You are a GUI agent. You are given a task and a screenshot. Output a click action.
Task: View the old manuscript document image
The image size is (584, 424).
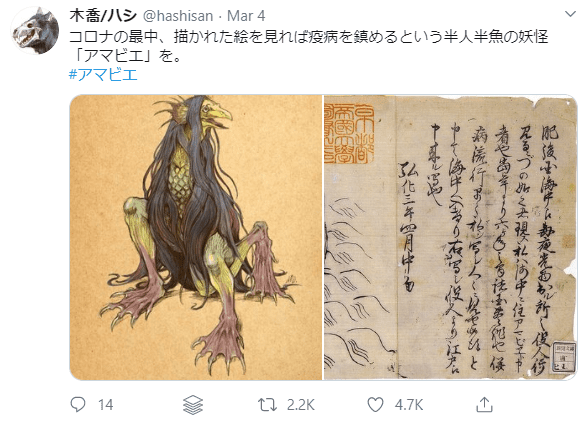click(x=450, y=237)
